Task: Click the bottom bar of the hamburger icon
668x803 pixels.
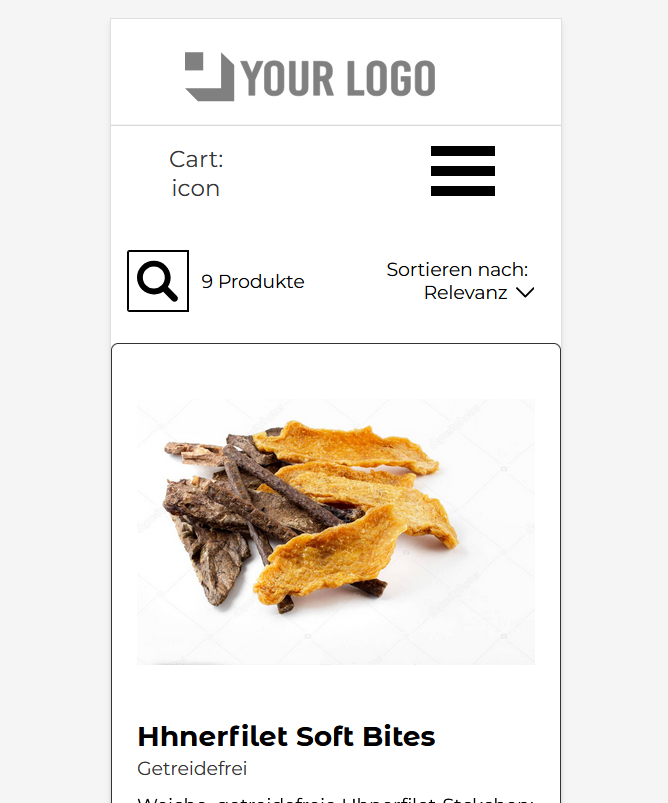Action: pos(463,192)
